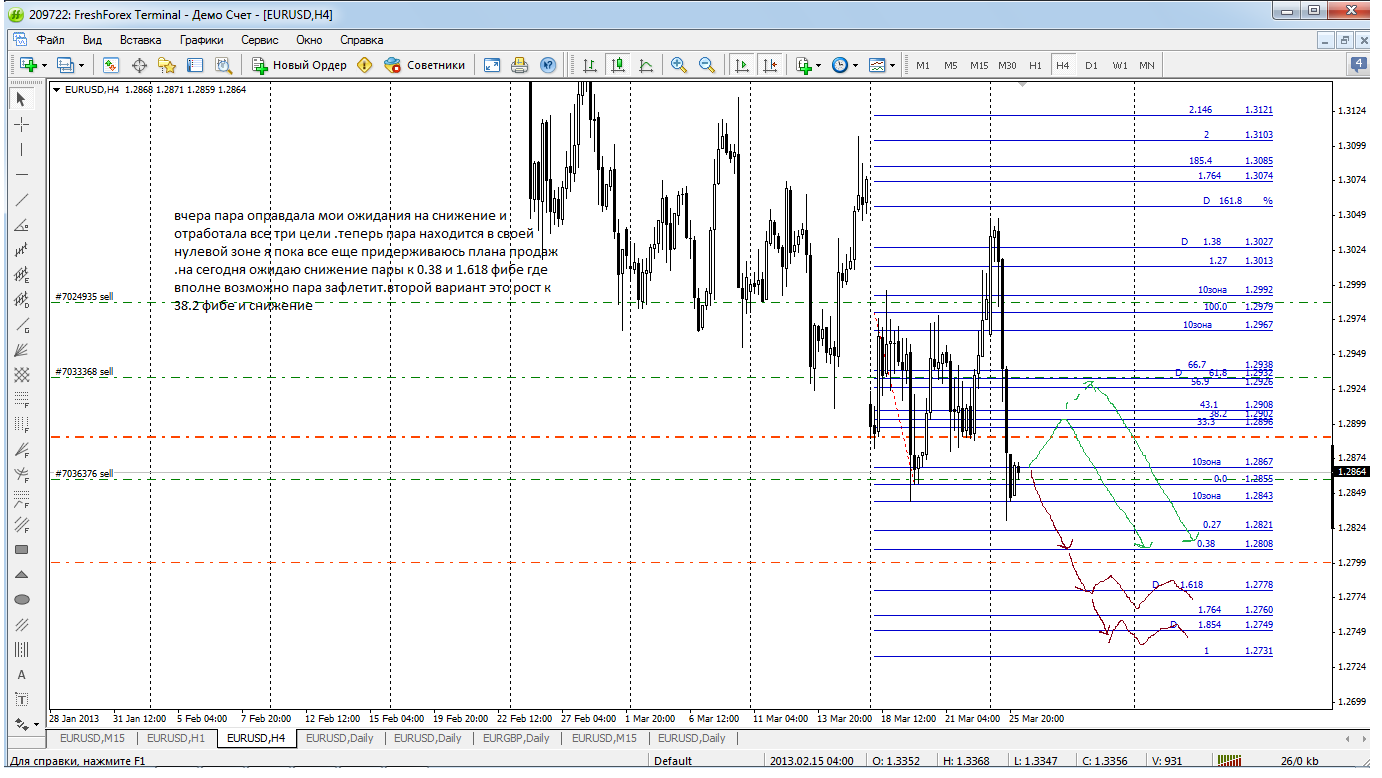This screenshot has height=778, width=1382.
Task: Toggle the Chart Shift button
Action: tap(769, 65)
